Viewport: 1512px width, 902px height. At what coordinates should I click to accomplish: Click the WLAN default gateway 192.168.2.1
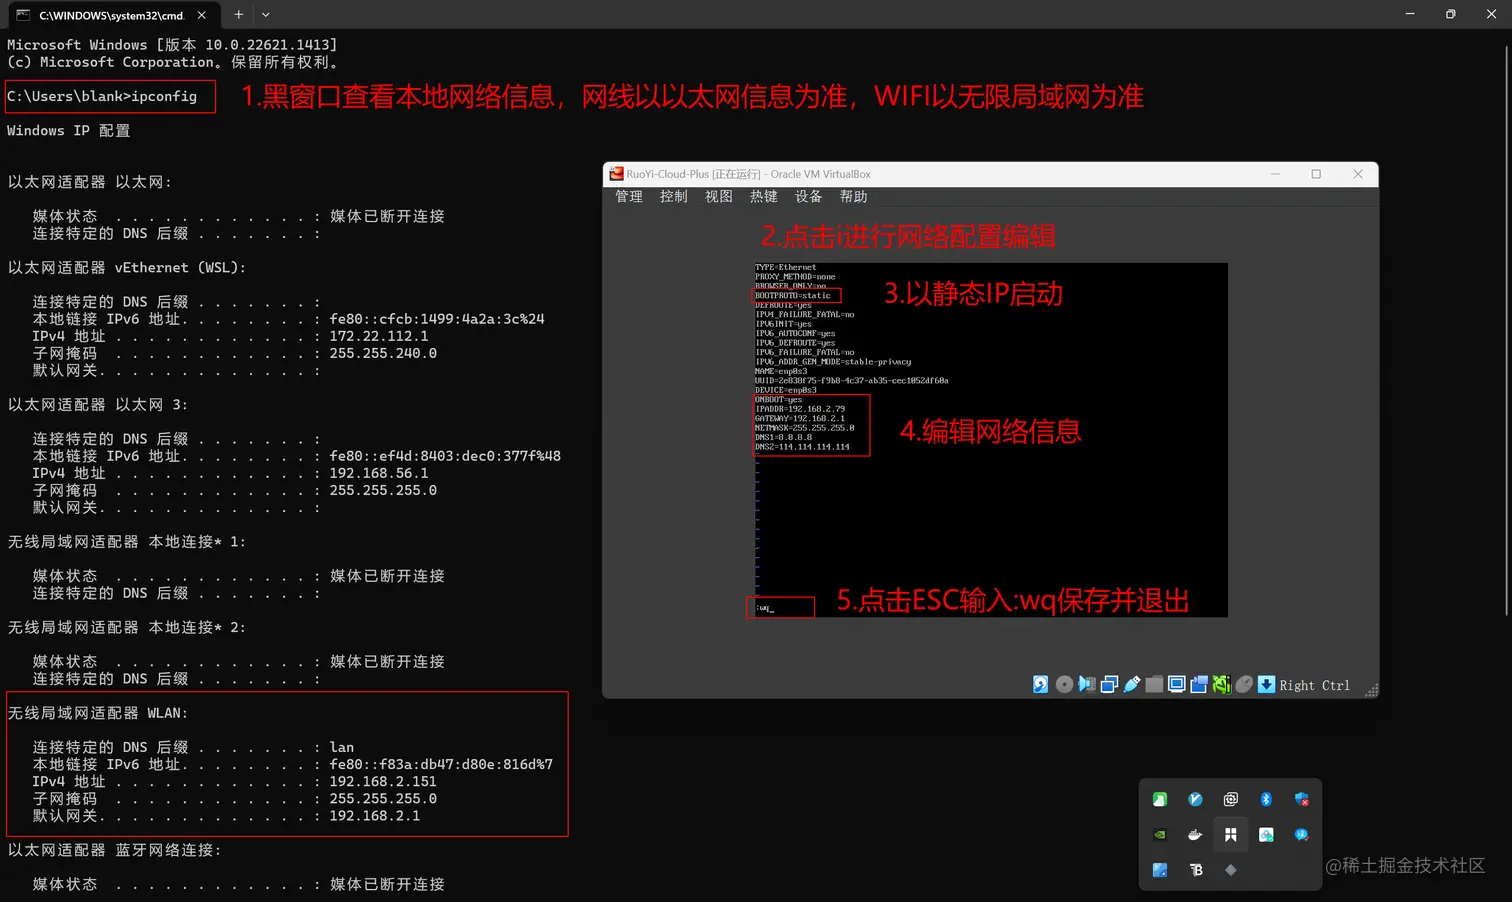375,816
